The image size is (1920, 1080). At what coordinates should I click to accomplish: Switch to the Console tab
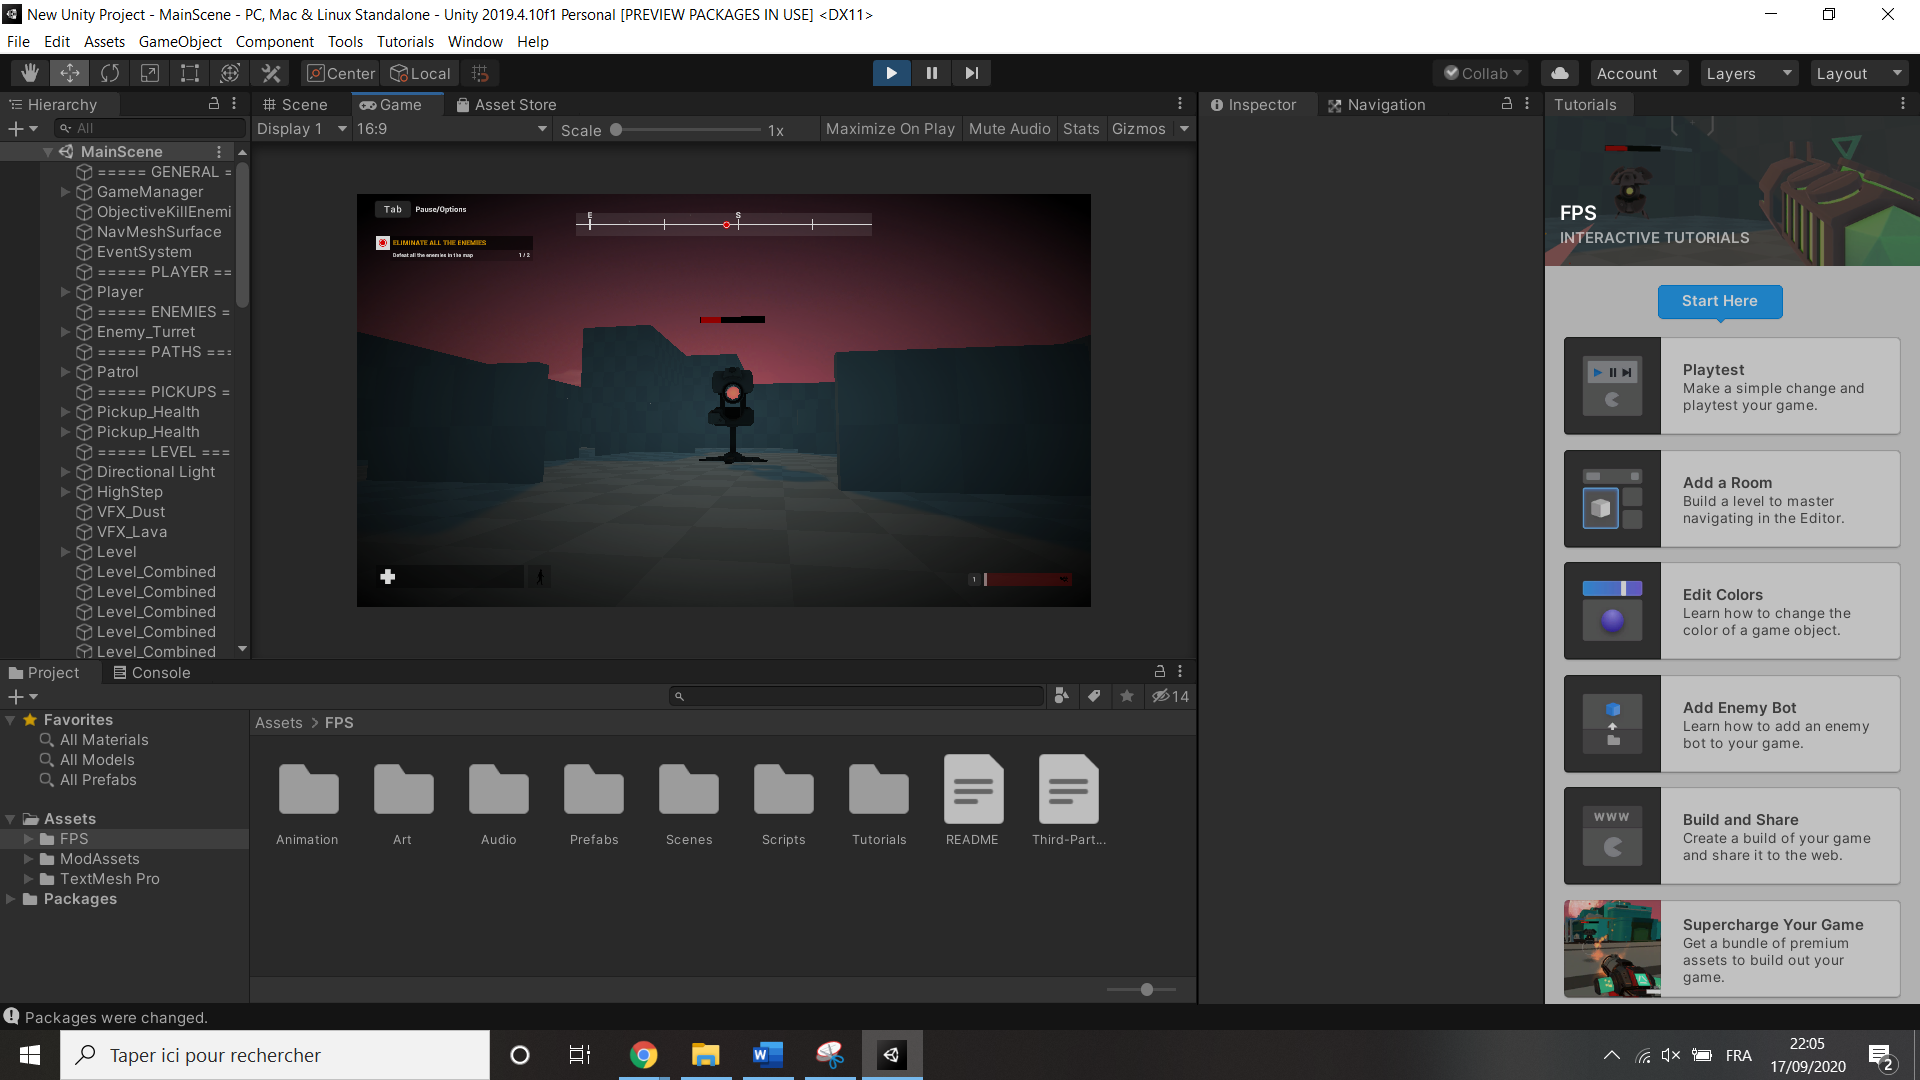152,673
